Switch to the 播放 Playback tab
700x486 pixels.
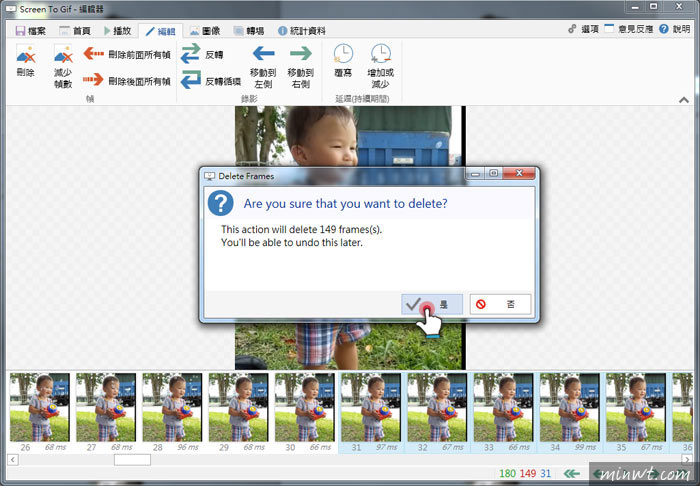(x=117, y=31)
